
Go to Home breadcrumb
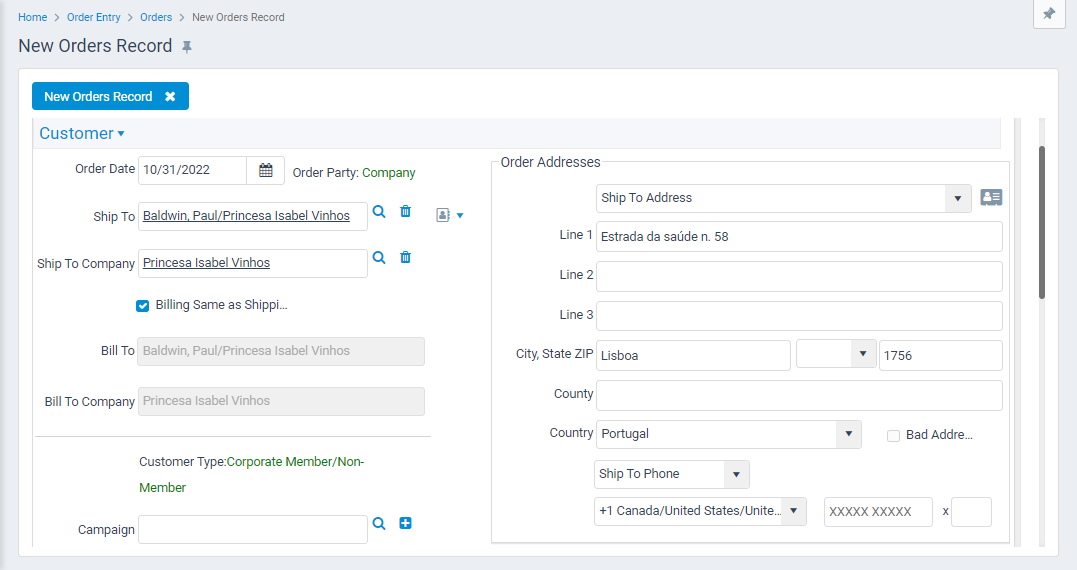[32, 17]
